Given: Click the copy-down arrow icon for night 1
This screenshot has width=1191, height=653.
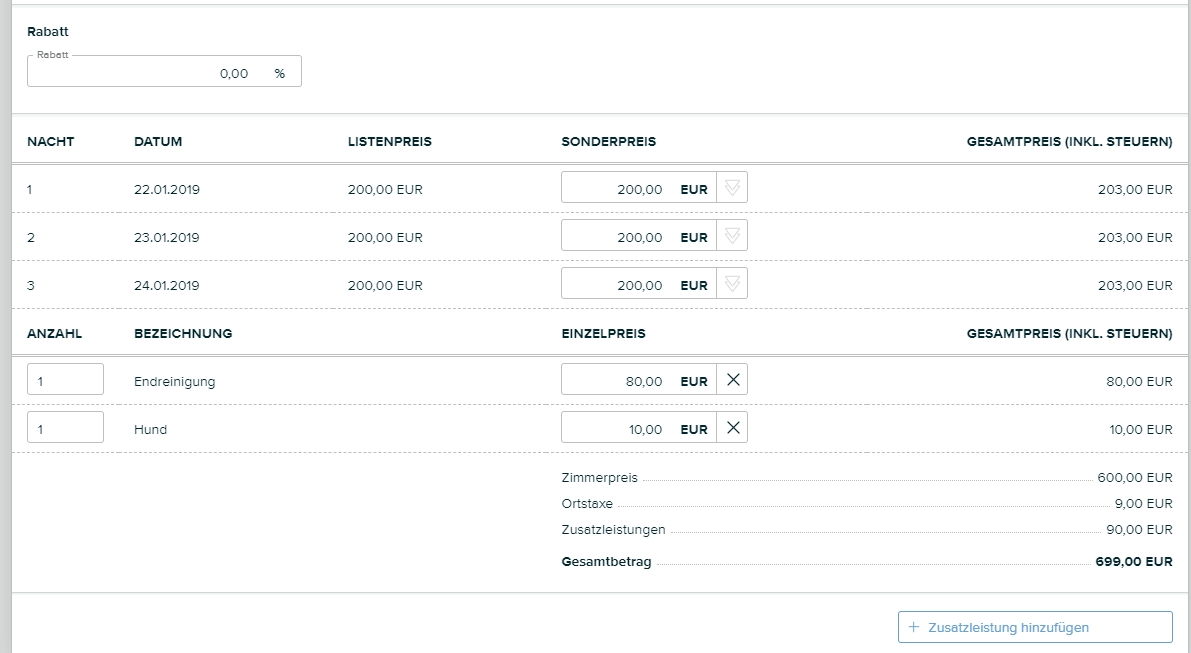Looking at the screenshot, I should 732,188.
